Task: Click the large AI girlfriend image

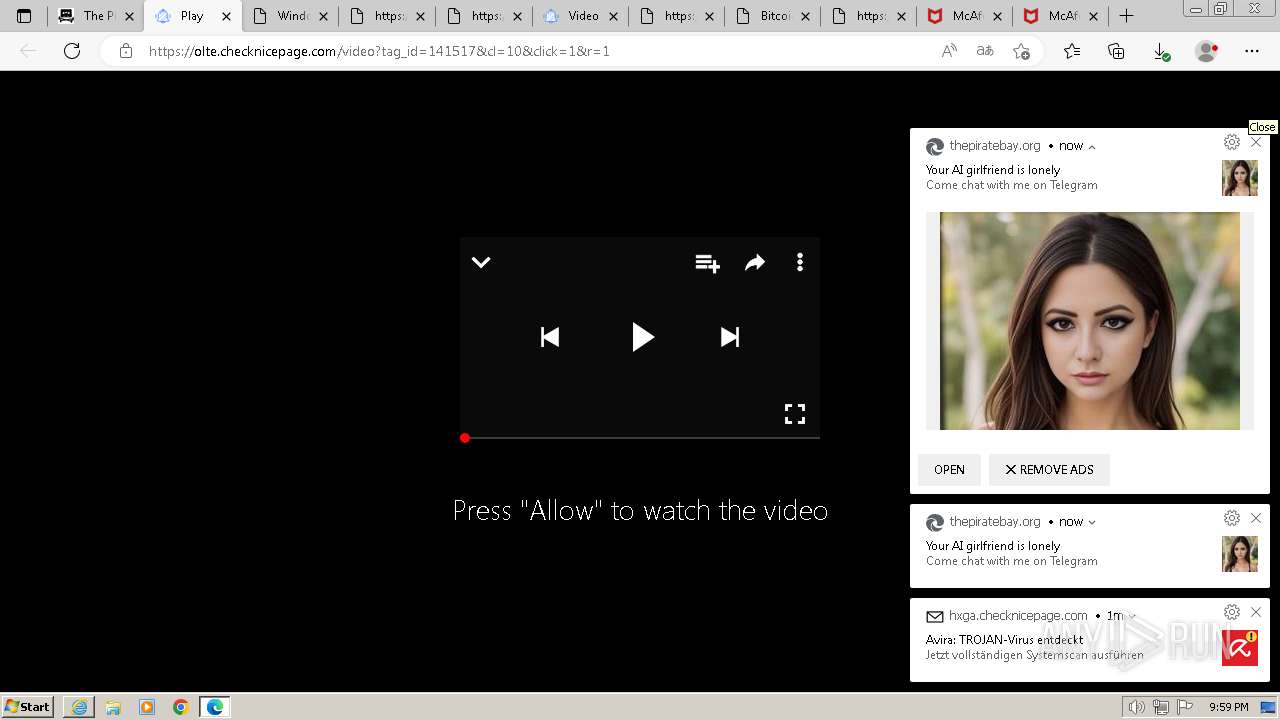Action: point(1090,321)
